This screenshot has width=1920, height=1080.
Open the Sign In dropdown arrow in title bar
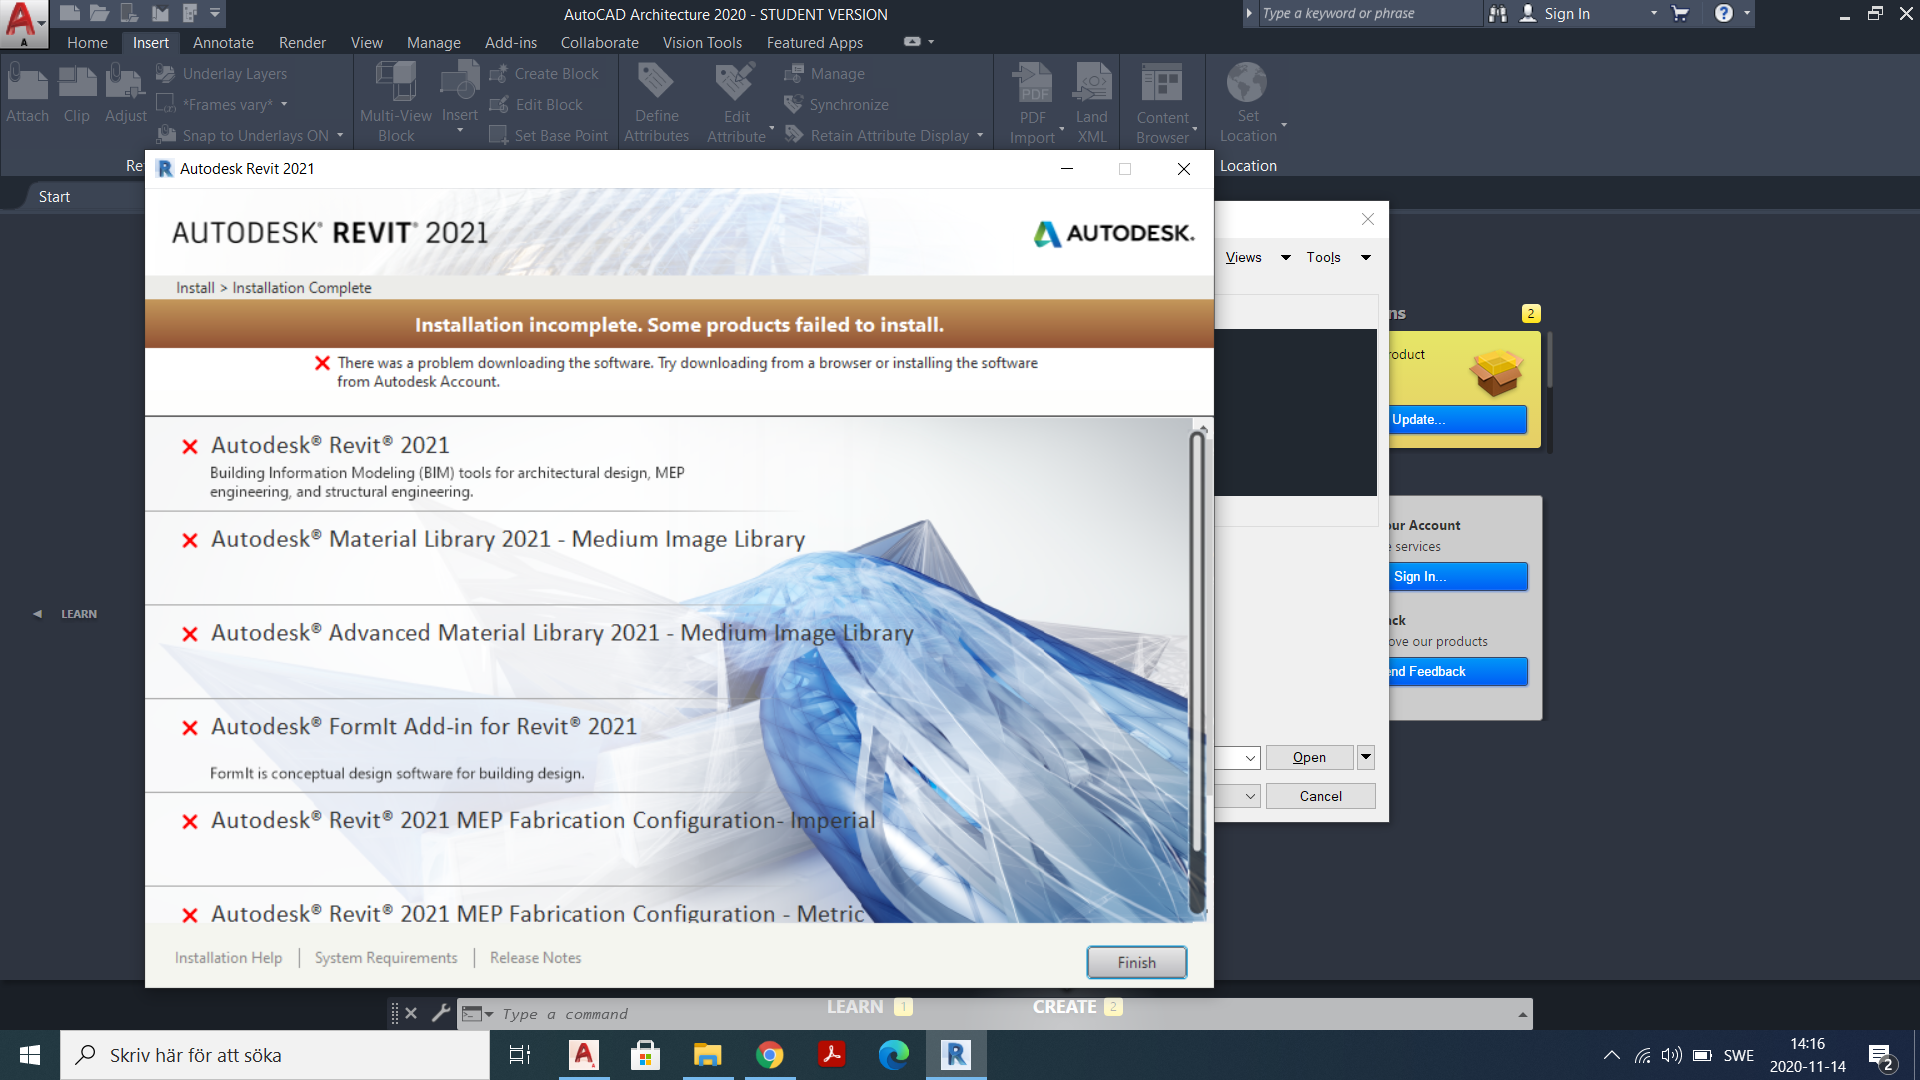pyautogui.click(x=1654, y=13)
